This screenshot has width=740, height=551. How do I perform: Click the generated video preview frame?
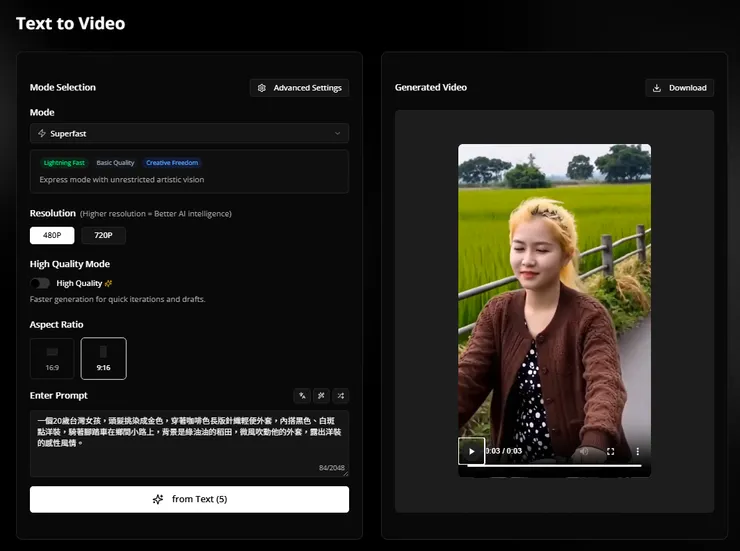point(555,310)
